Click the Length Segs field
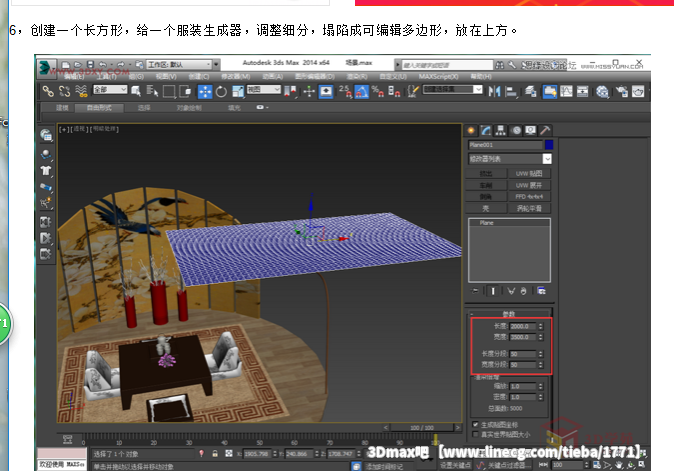 pos(523,354)
